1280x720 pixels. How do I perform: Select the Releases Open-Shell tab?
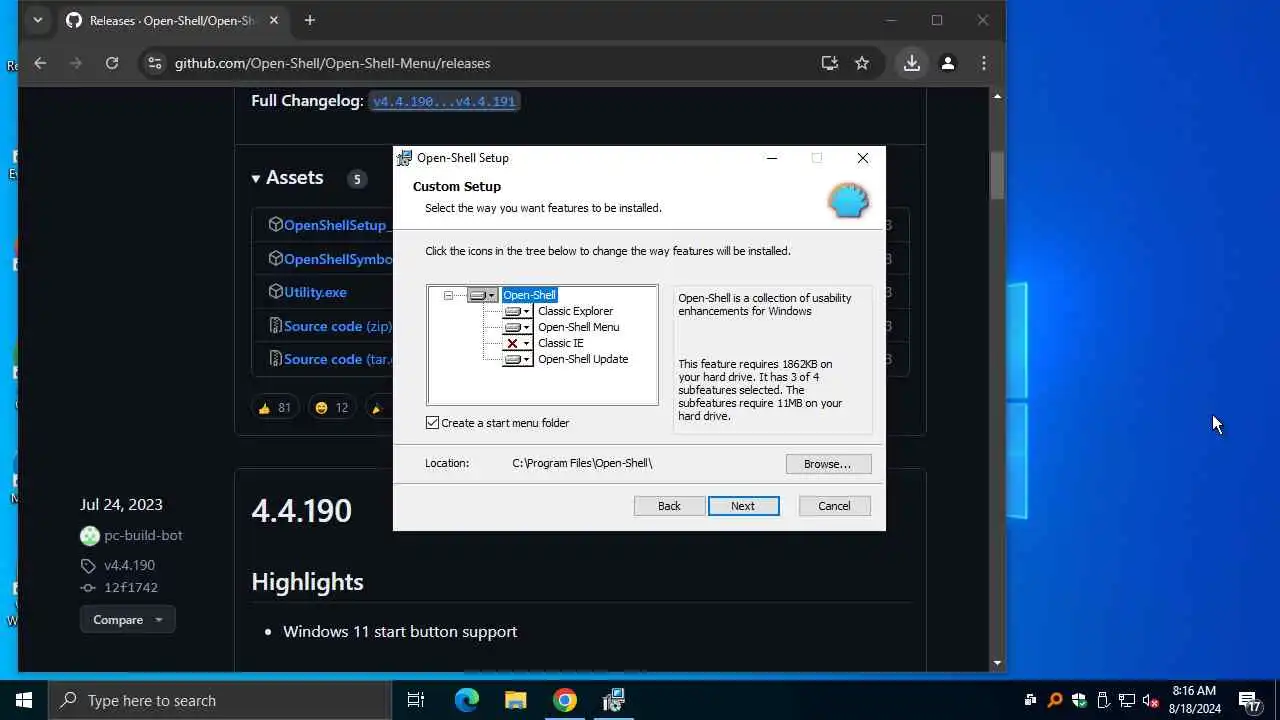tap(174, 20)
